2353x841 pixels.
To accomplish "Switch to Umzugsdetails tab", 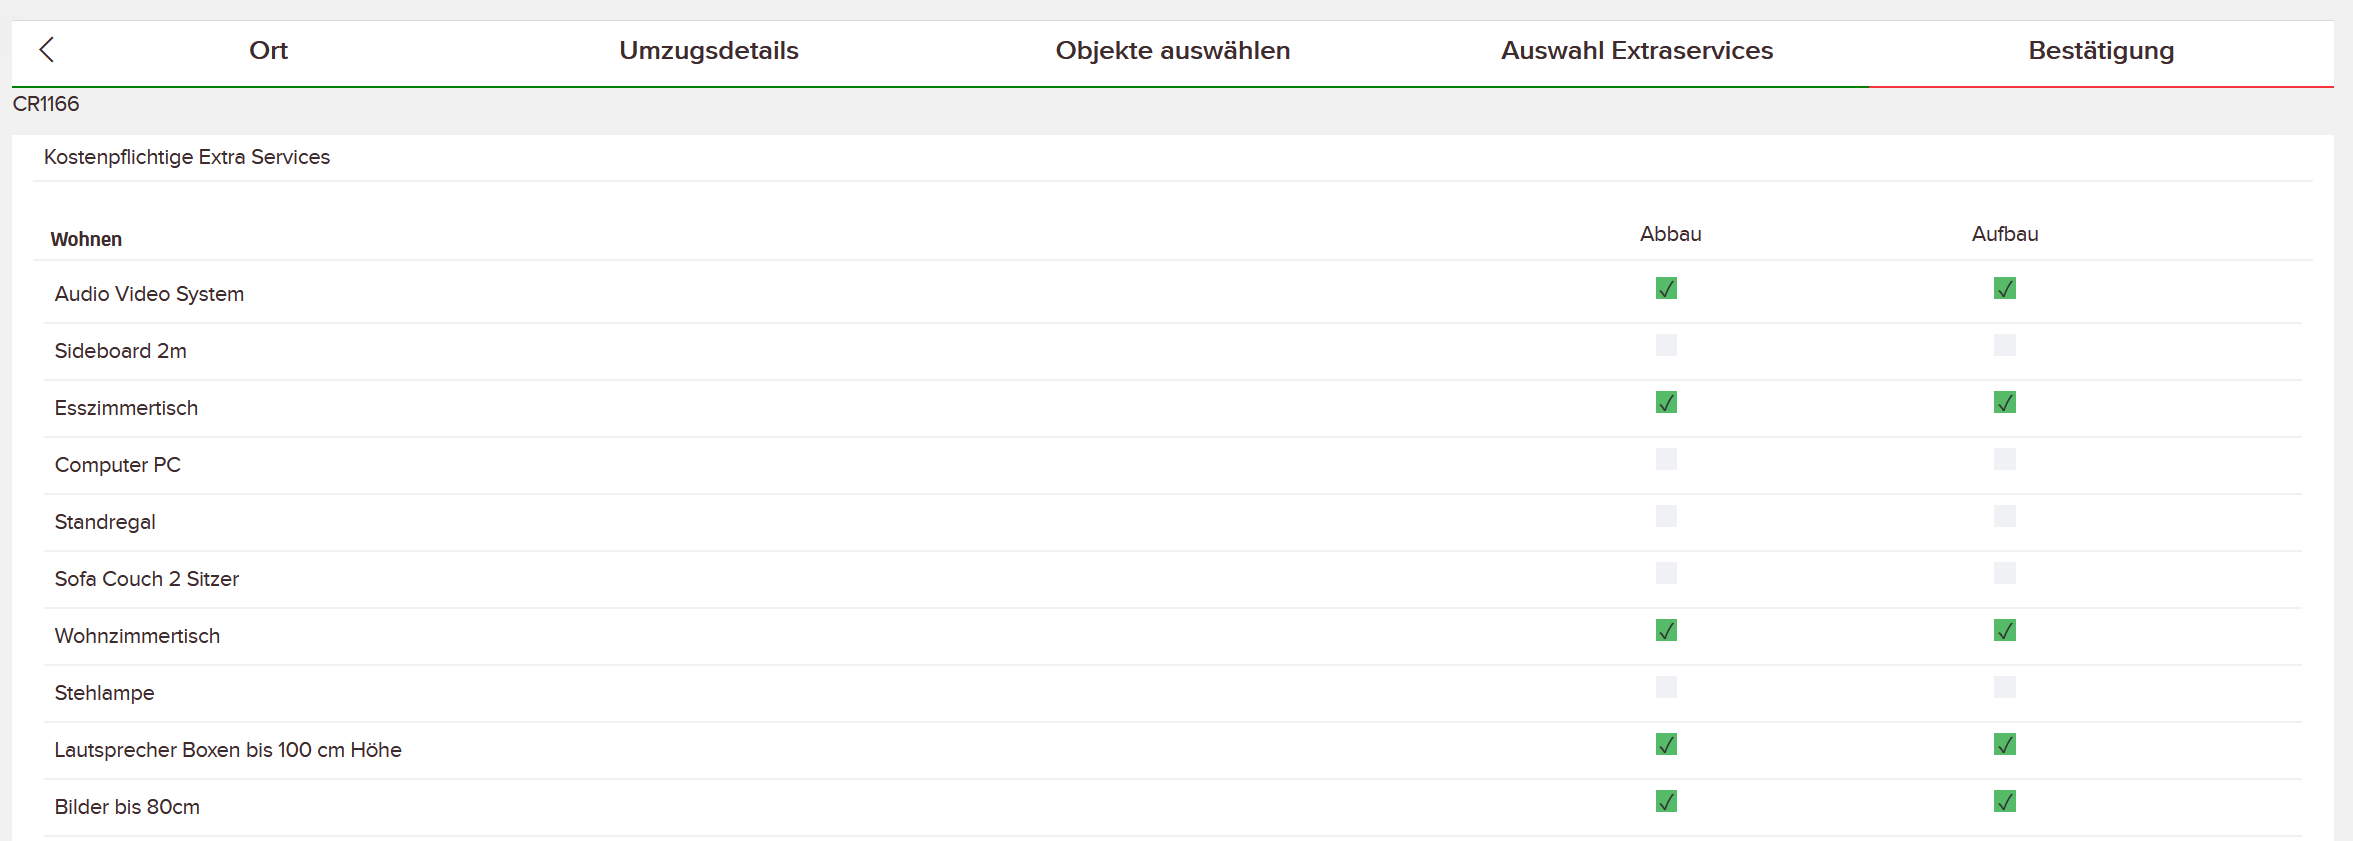I will click(x=709, y=50).
